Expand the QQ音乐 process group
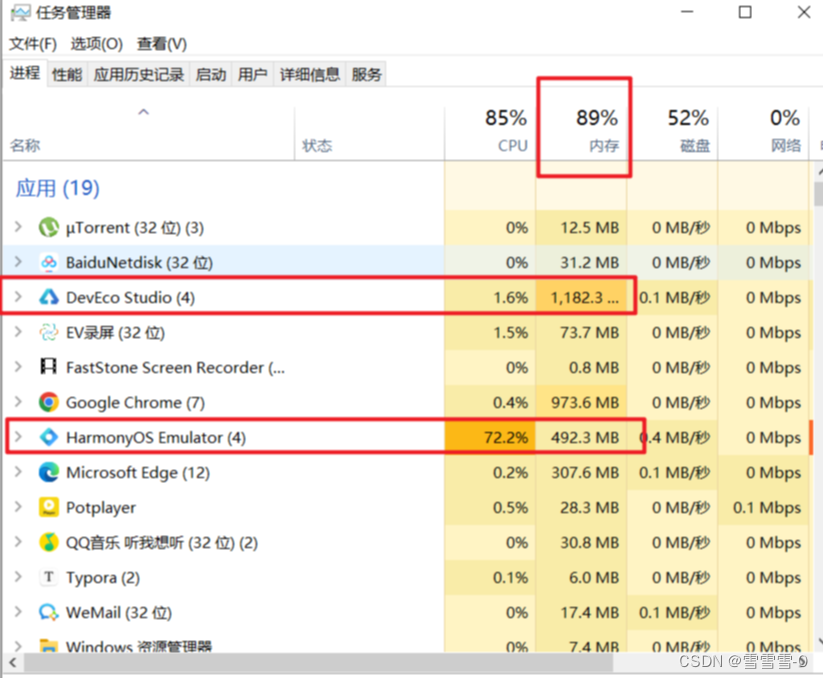 (18, 542)
